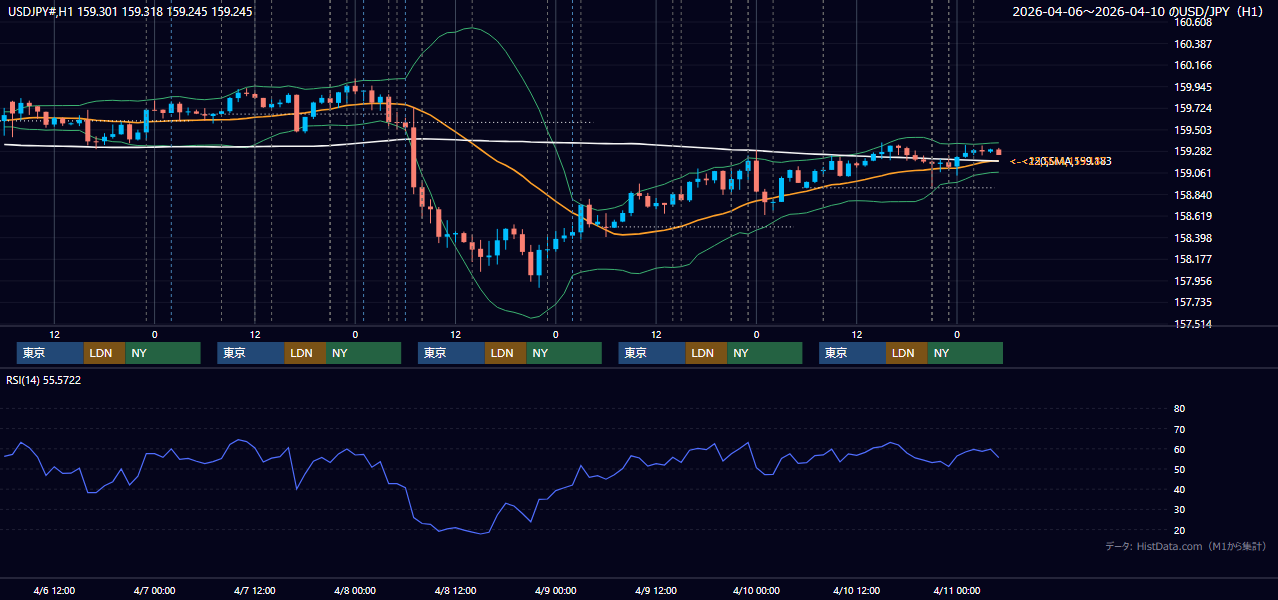
Task: Click the 4/8 12:00 date label
Action: click(x=455, y=590)
